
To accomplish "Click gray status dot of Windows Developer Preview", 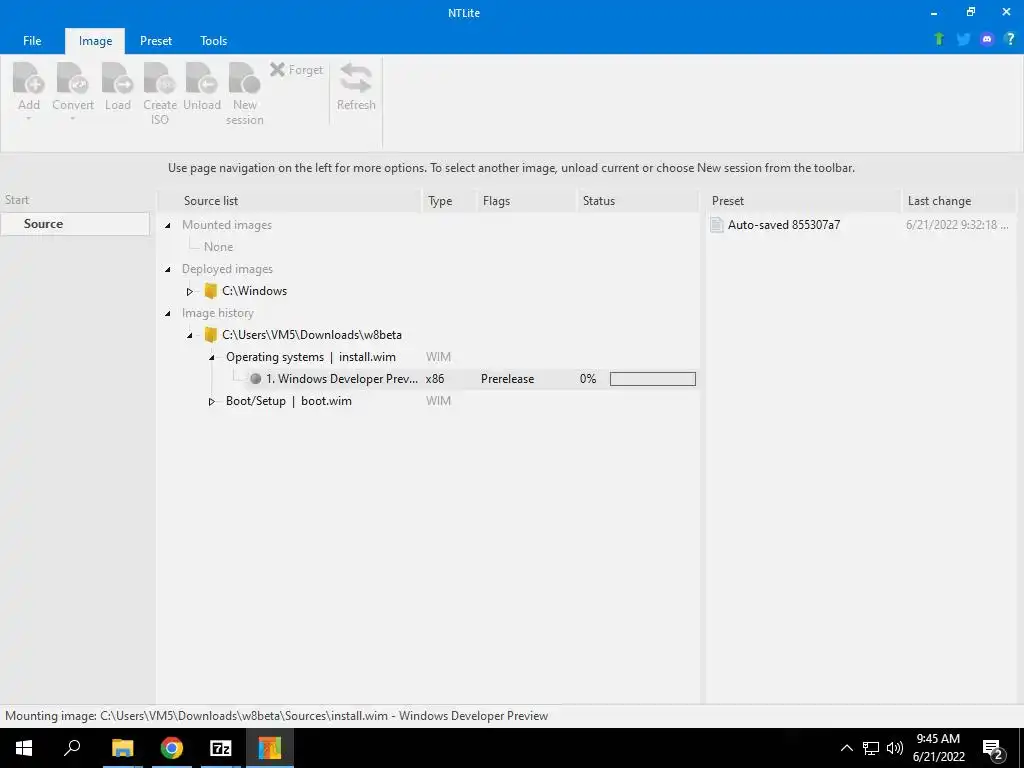I will [256, 379].
